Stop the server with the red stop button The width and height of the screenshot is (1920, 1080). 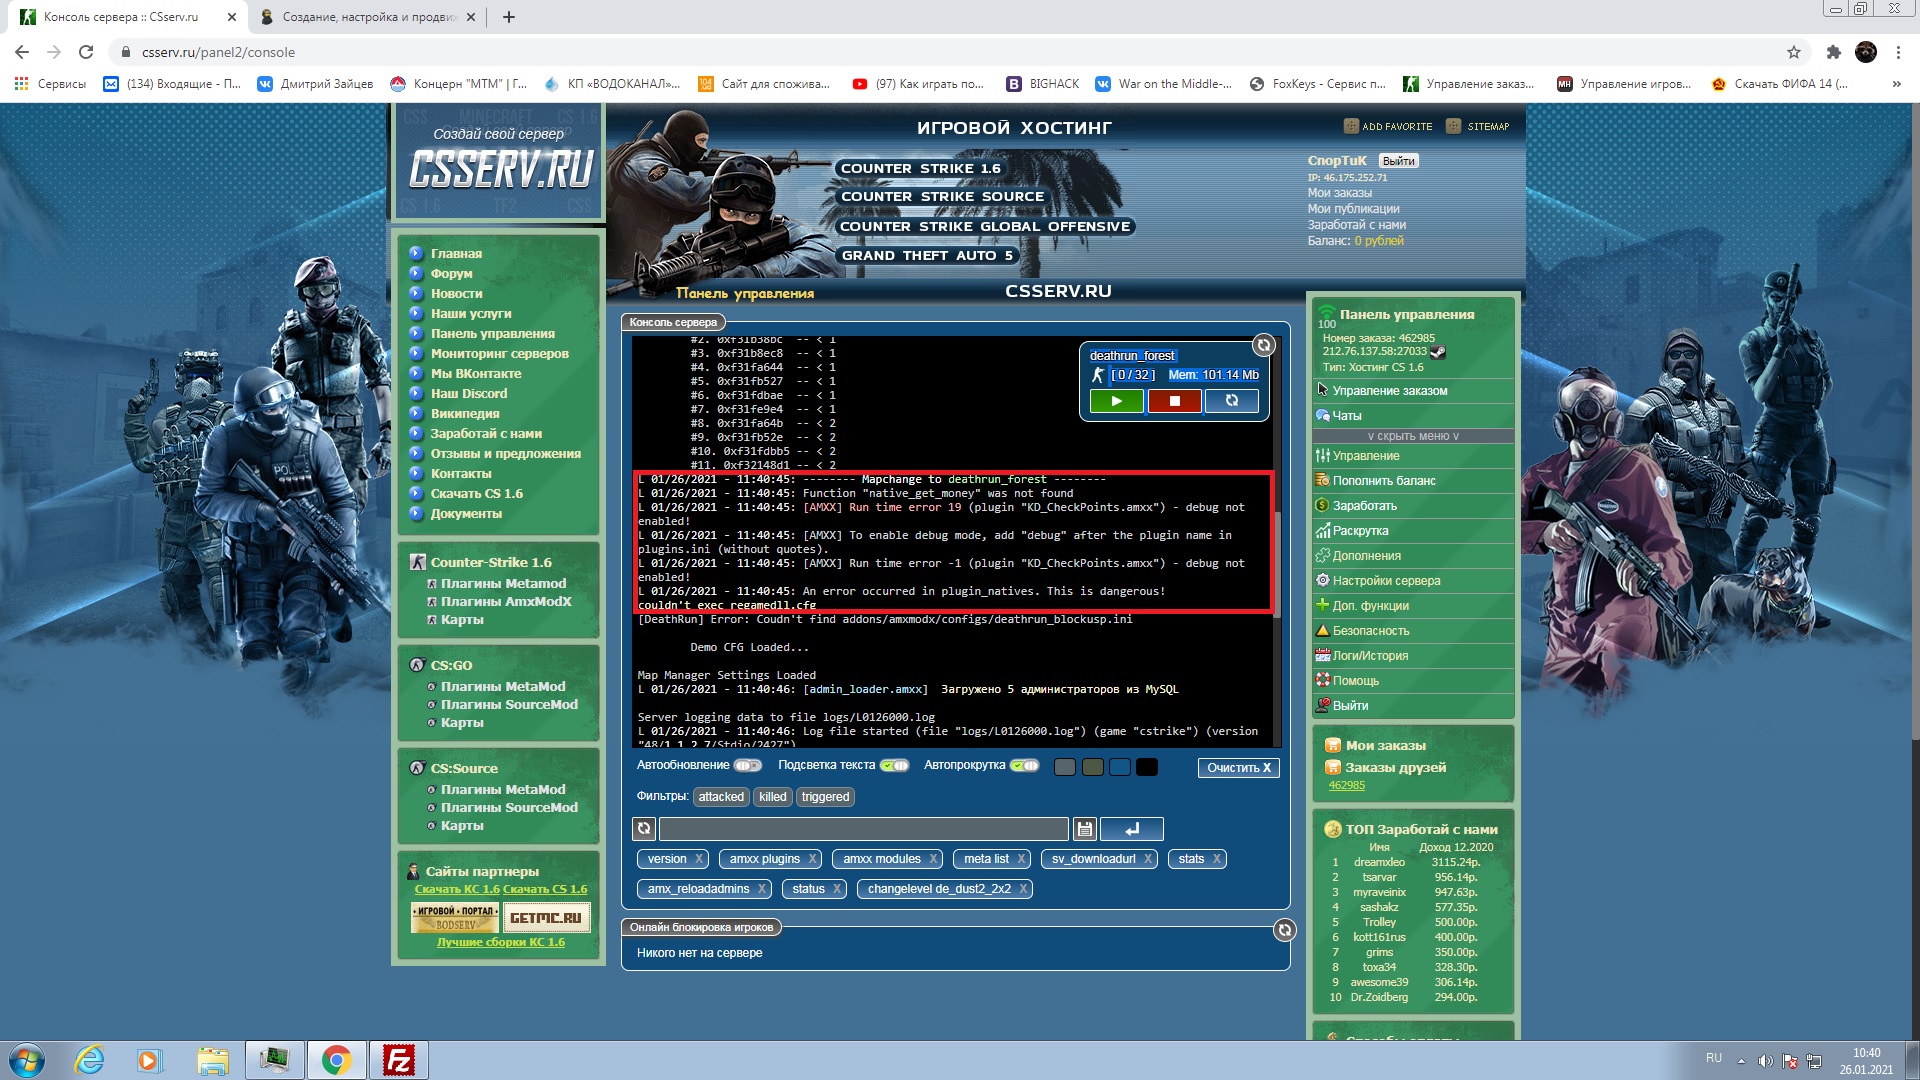tap(1175, 401)
